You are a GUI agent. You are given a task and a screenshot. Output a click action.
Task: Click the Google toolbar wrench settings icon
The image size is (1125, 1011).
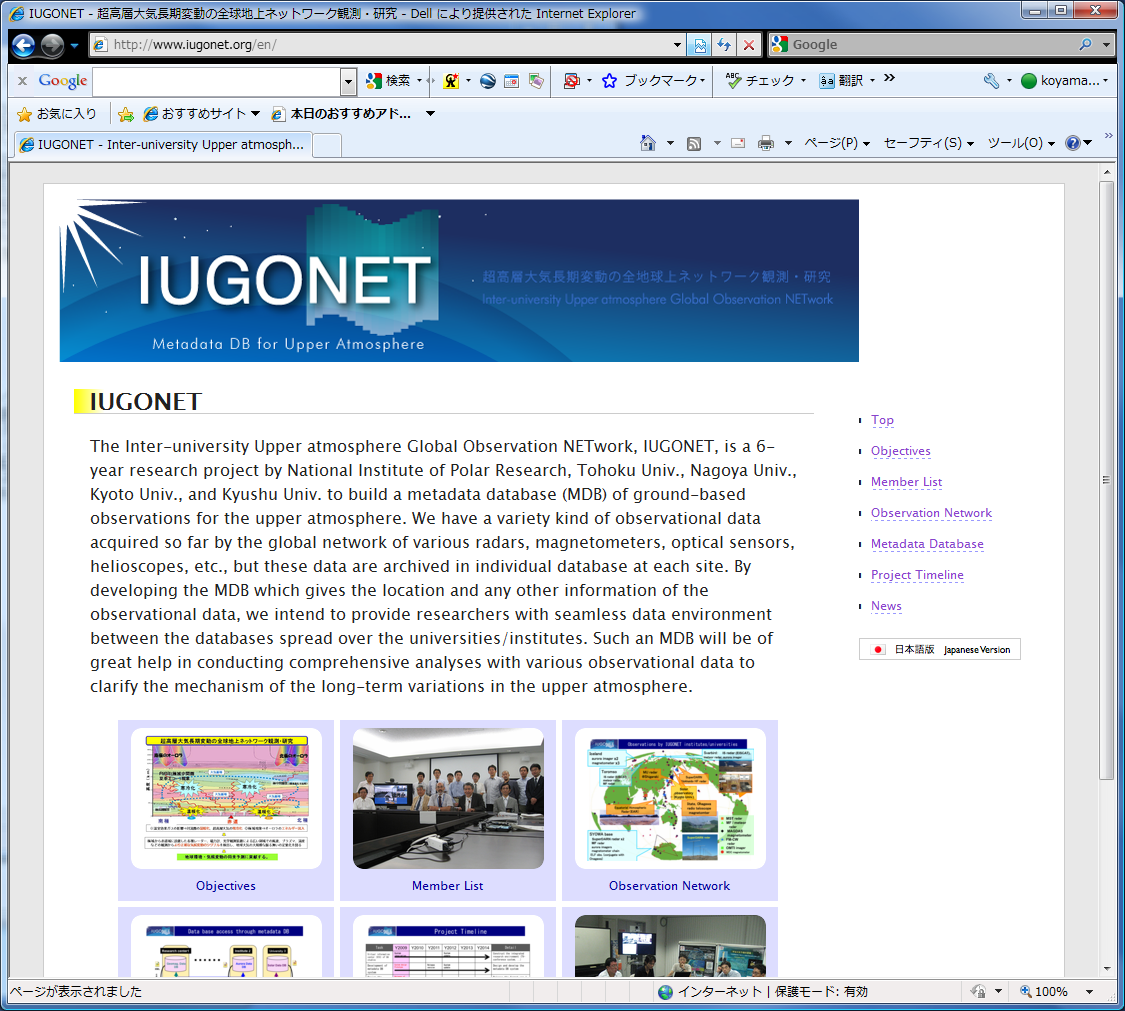point(991,81)
